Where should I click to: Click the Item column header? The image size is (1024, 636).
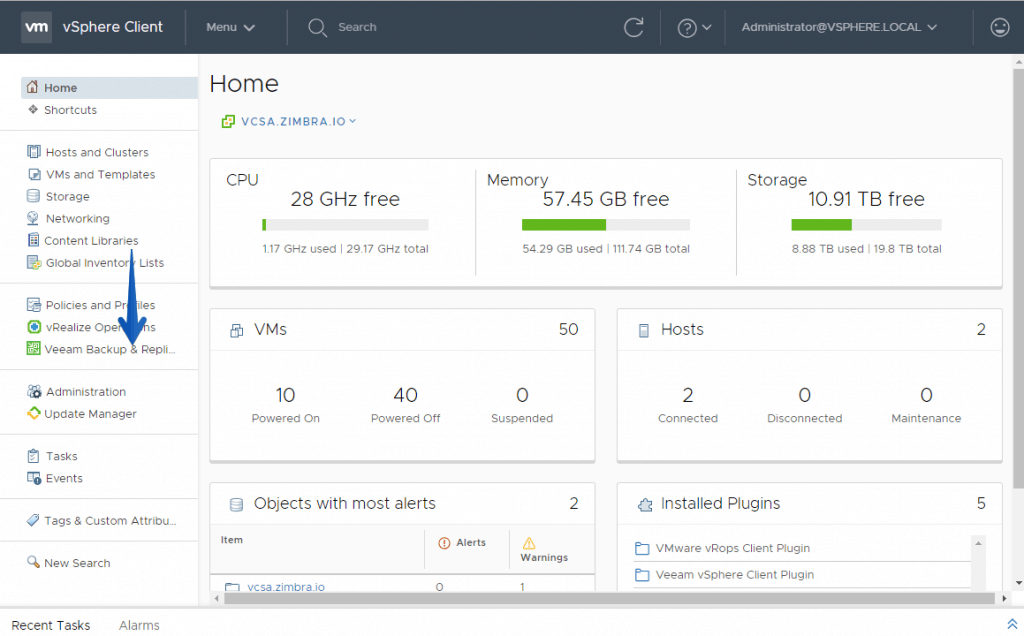coord(232,540)
